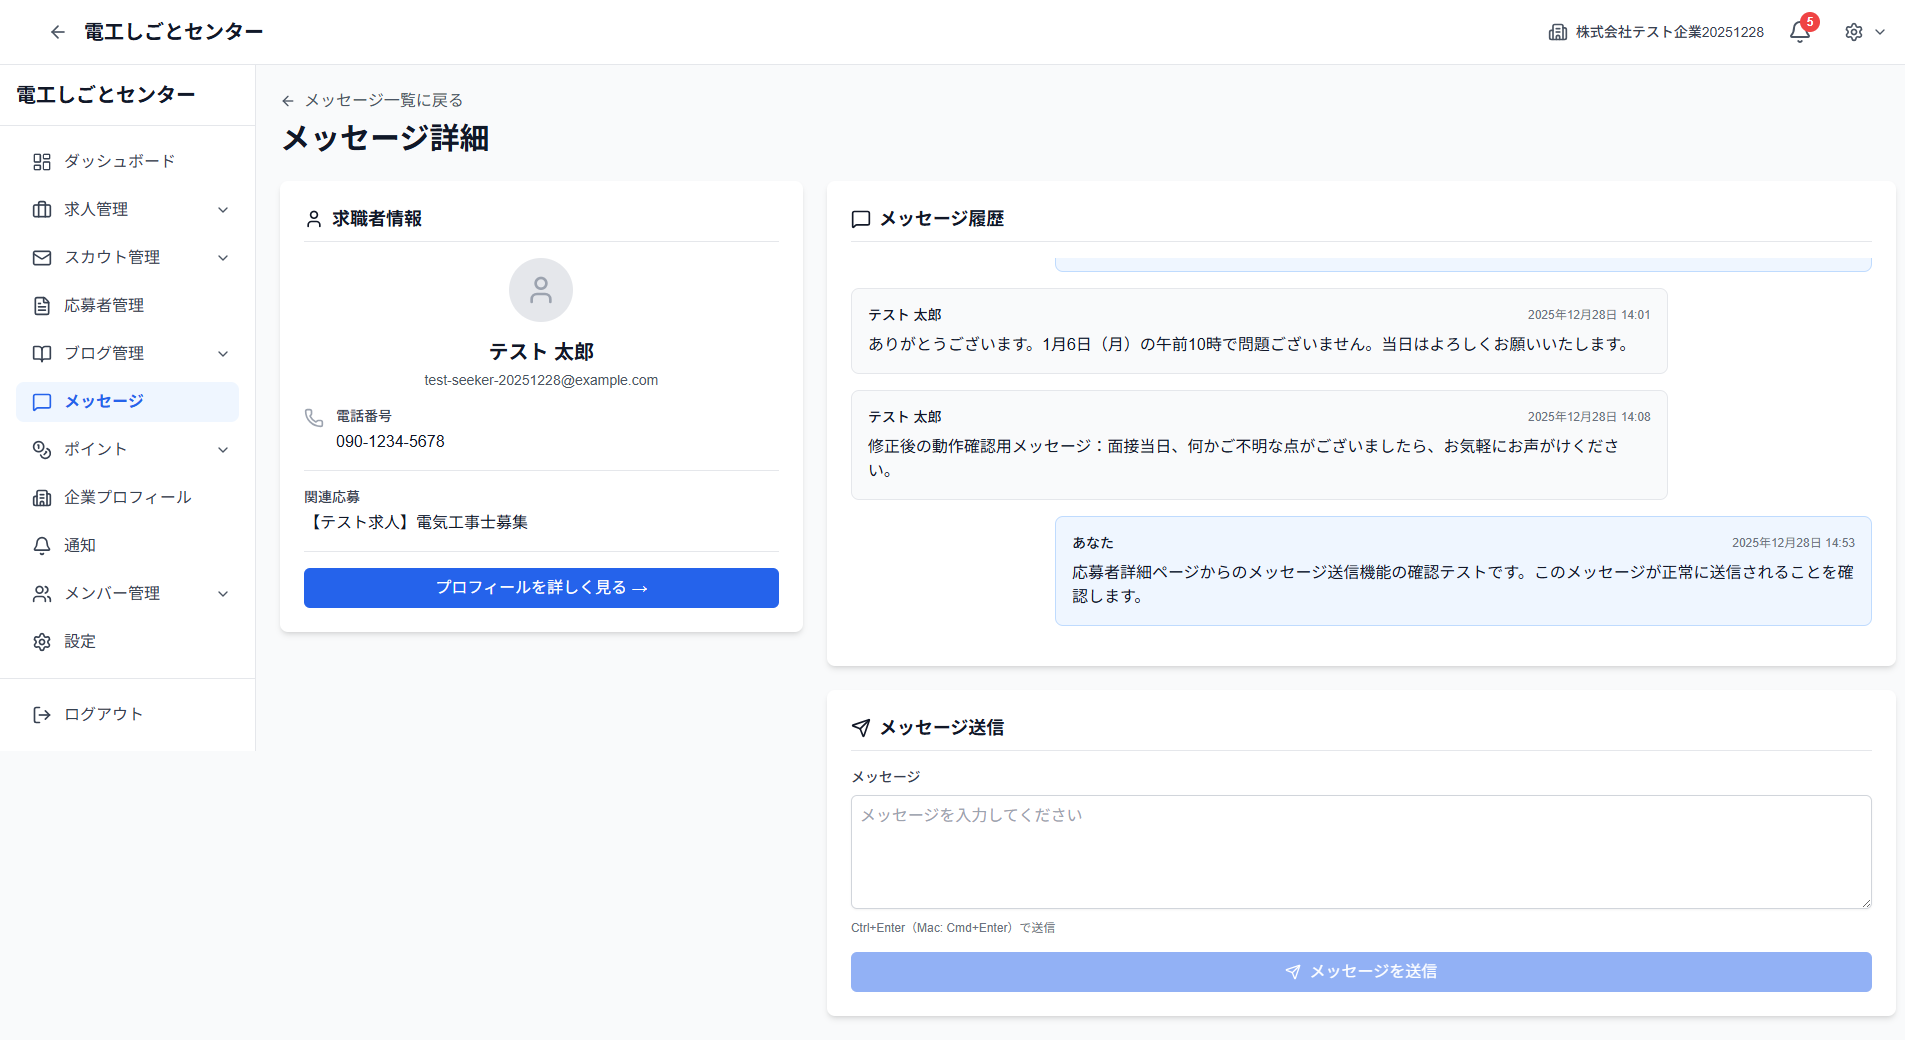This screenshot has width=1905, height=1040.
Task: Open the 通知 bell icon in sidebar
Action: (x=41, y=545)
